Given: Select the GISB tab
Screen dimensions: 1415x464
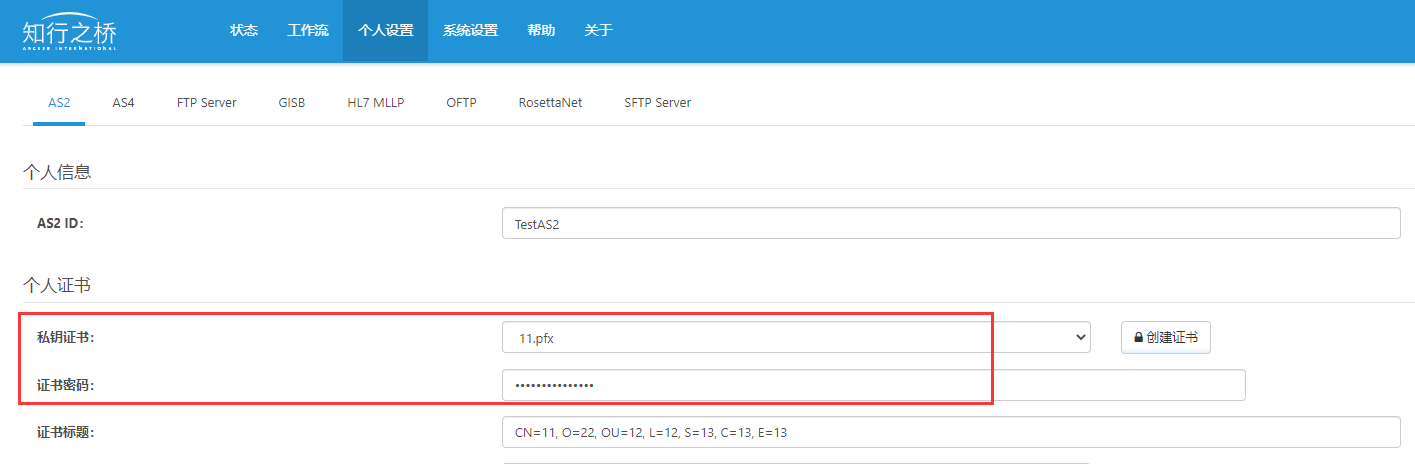Looking at the screenshot, I should click(291, 102).
